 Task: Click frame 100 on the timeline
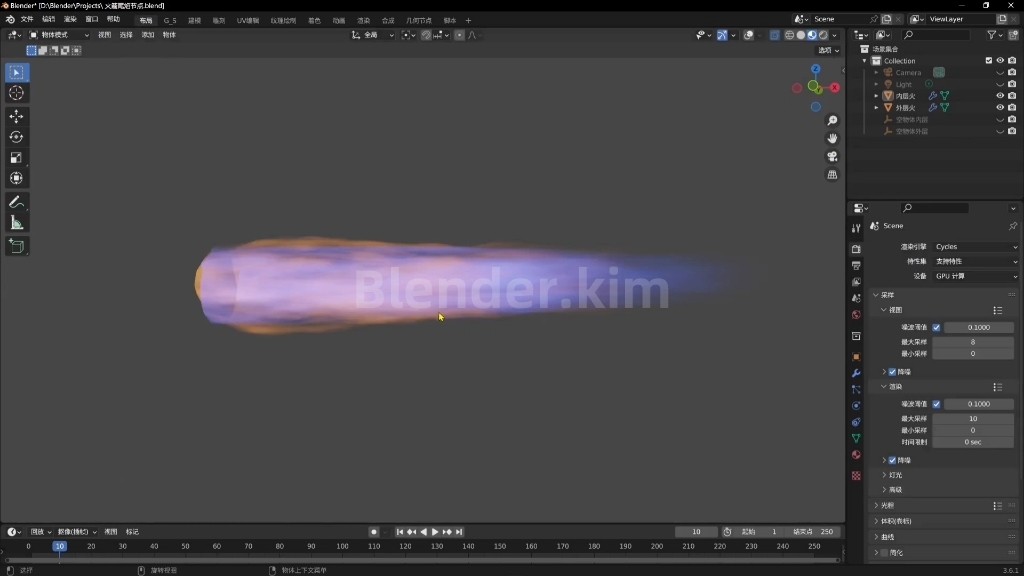coord(342,547)
